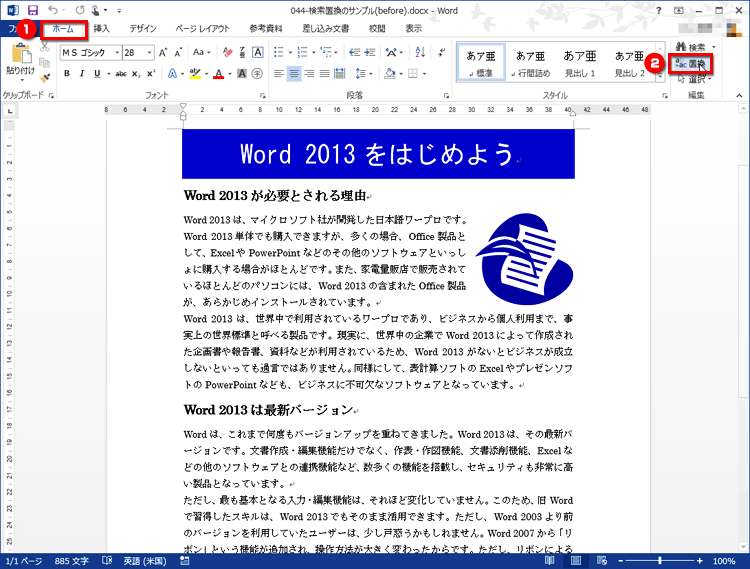This screenshot has width=750, height=569.
Task: Clear all formatting eraser icon
Action: (x=228, y=52)
